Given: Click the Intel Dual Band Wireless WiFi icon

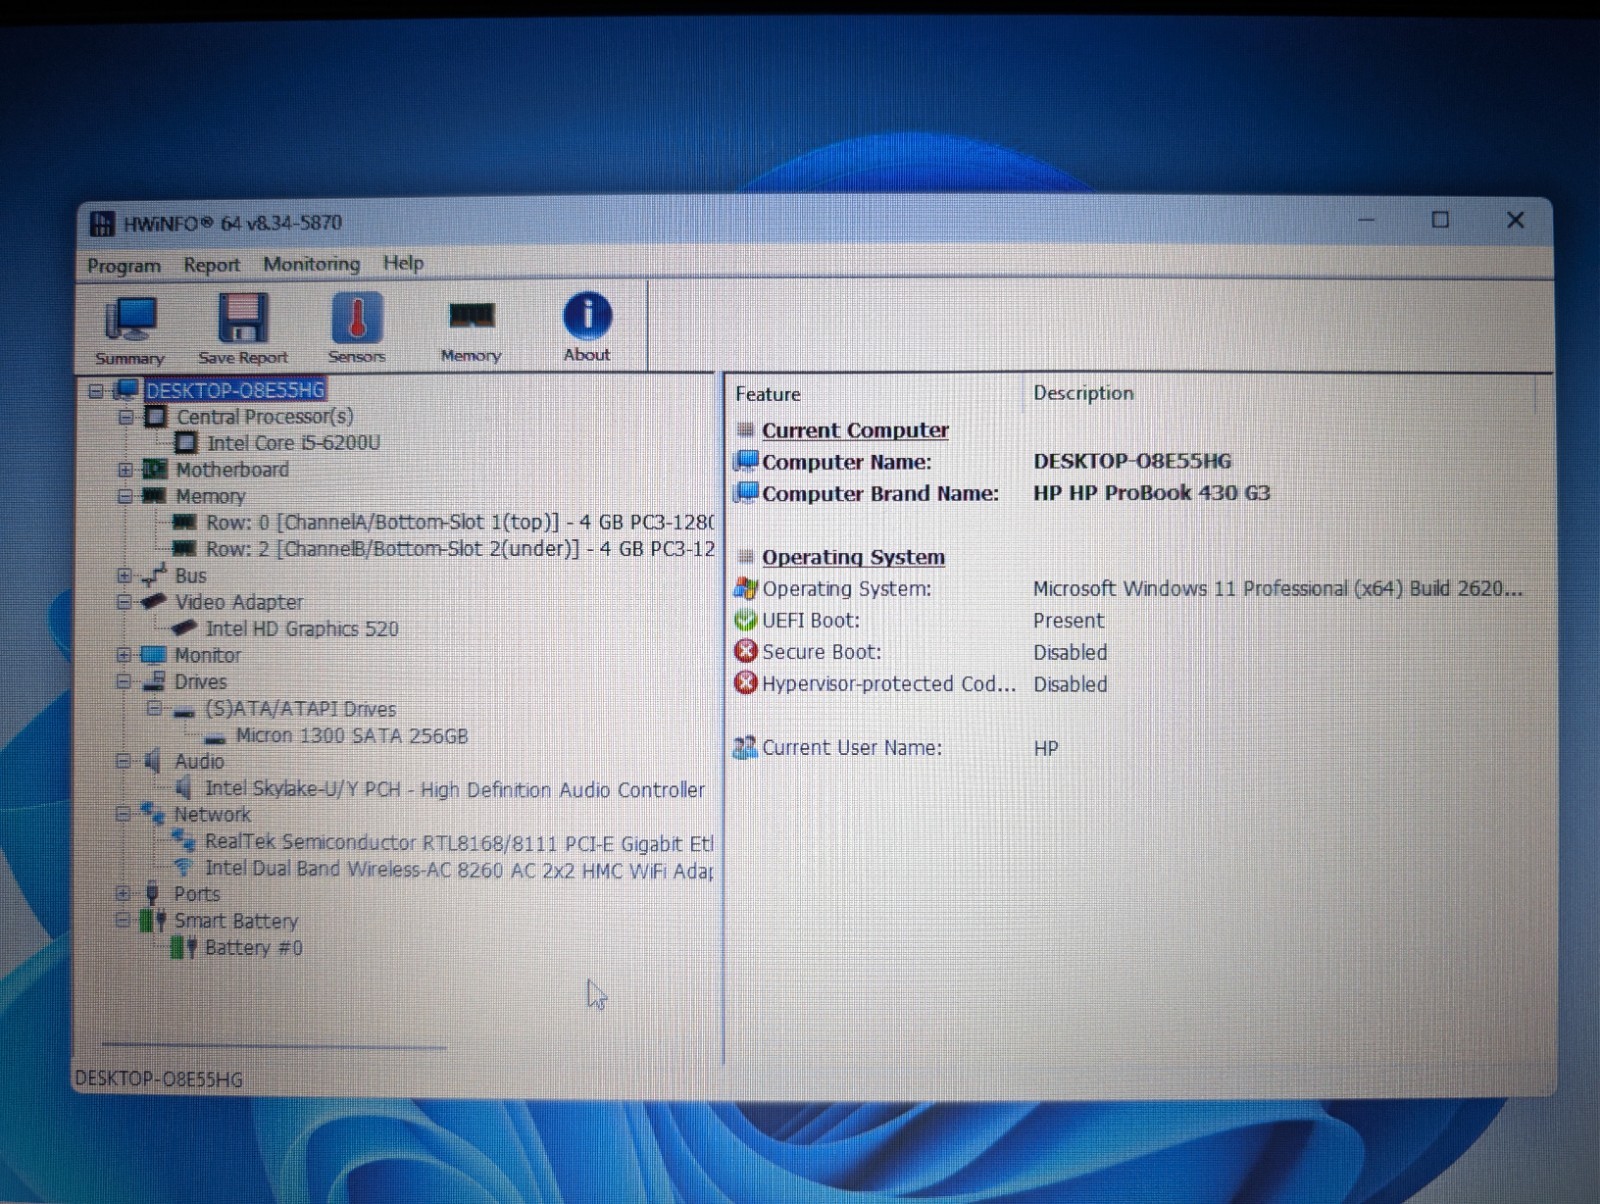Looking at the screenshot, I should pos(183,867).
